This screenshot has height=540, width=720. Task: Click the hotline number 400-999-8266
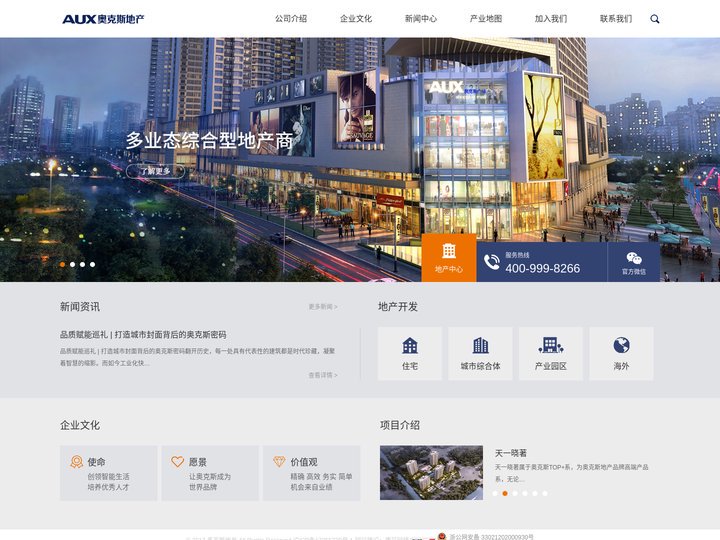pyautogui.click(x=543, y=268)
